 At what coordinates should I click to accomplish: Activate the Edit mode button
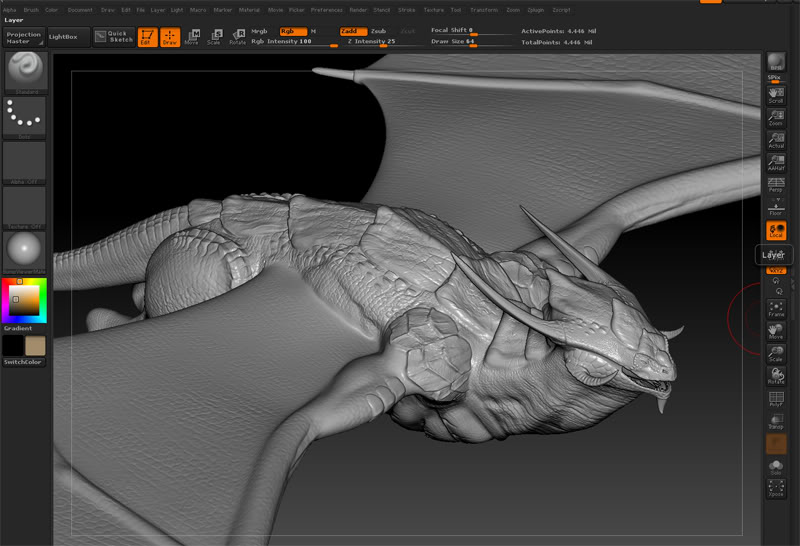(x=147, y=37)
